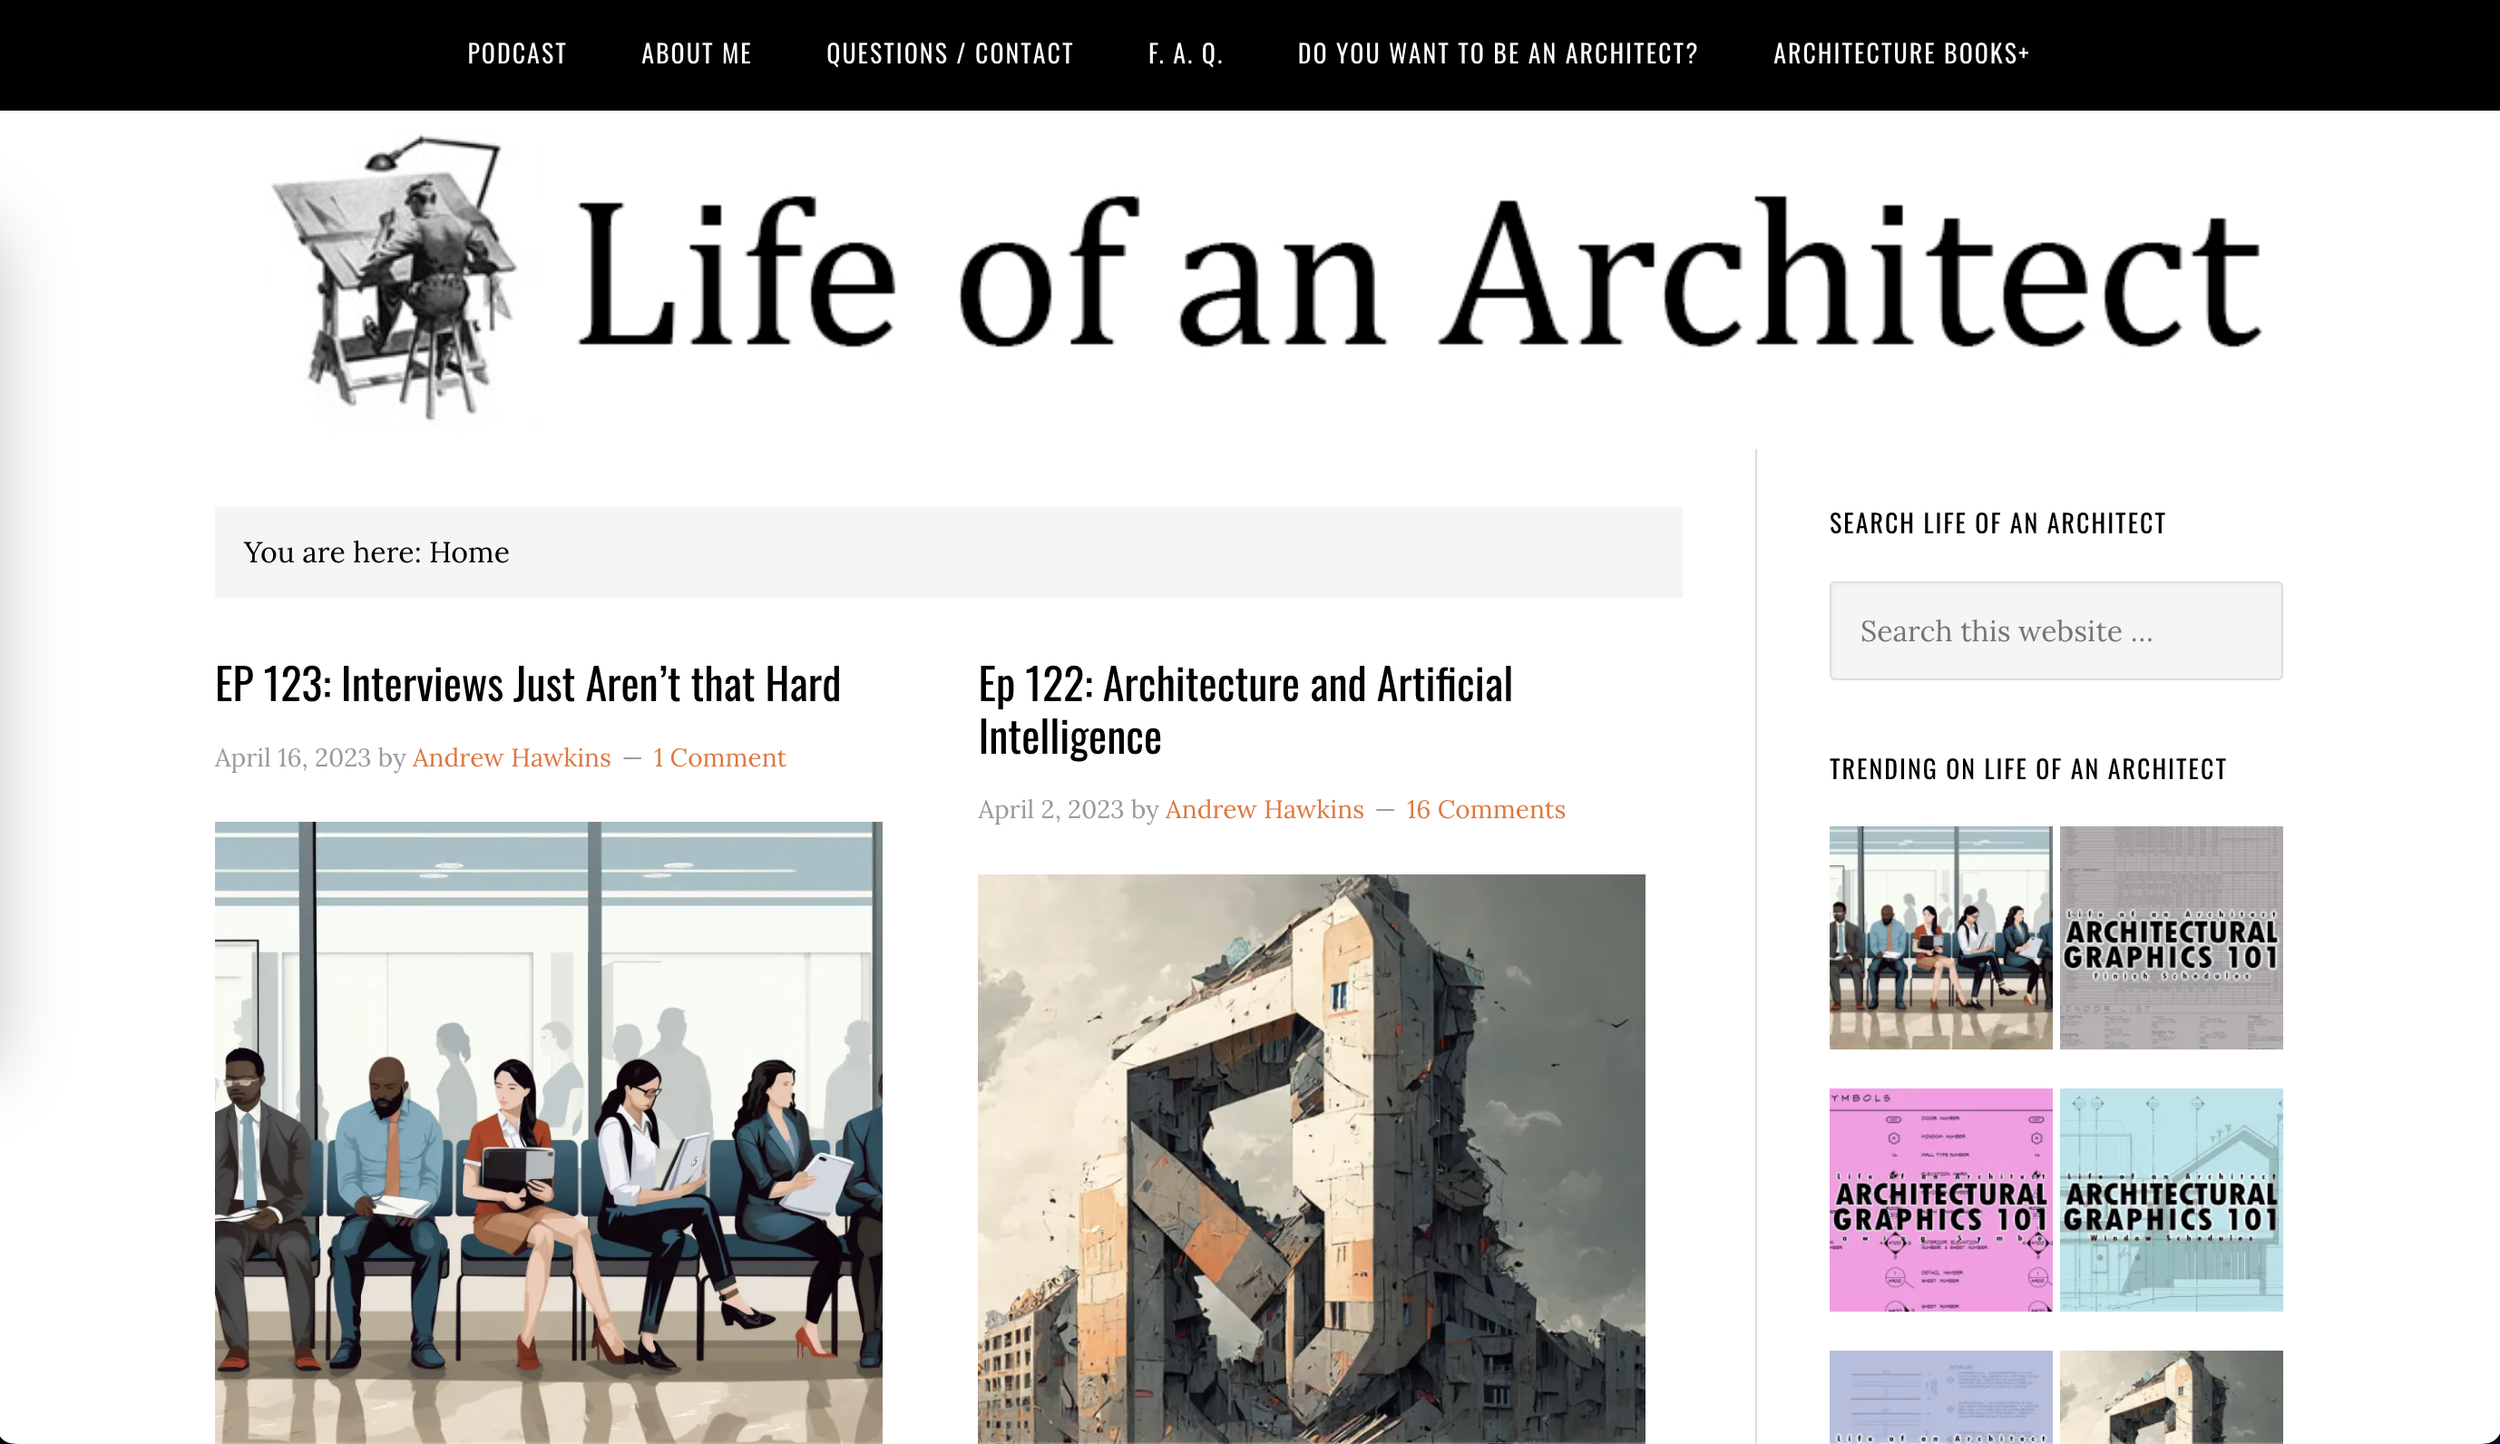Viewport: 2500px width, 1444px height.
Task: Focus the Search this website field
Action: [x=2055, y=631]
